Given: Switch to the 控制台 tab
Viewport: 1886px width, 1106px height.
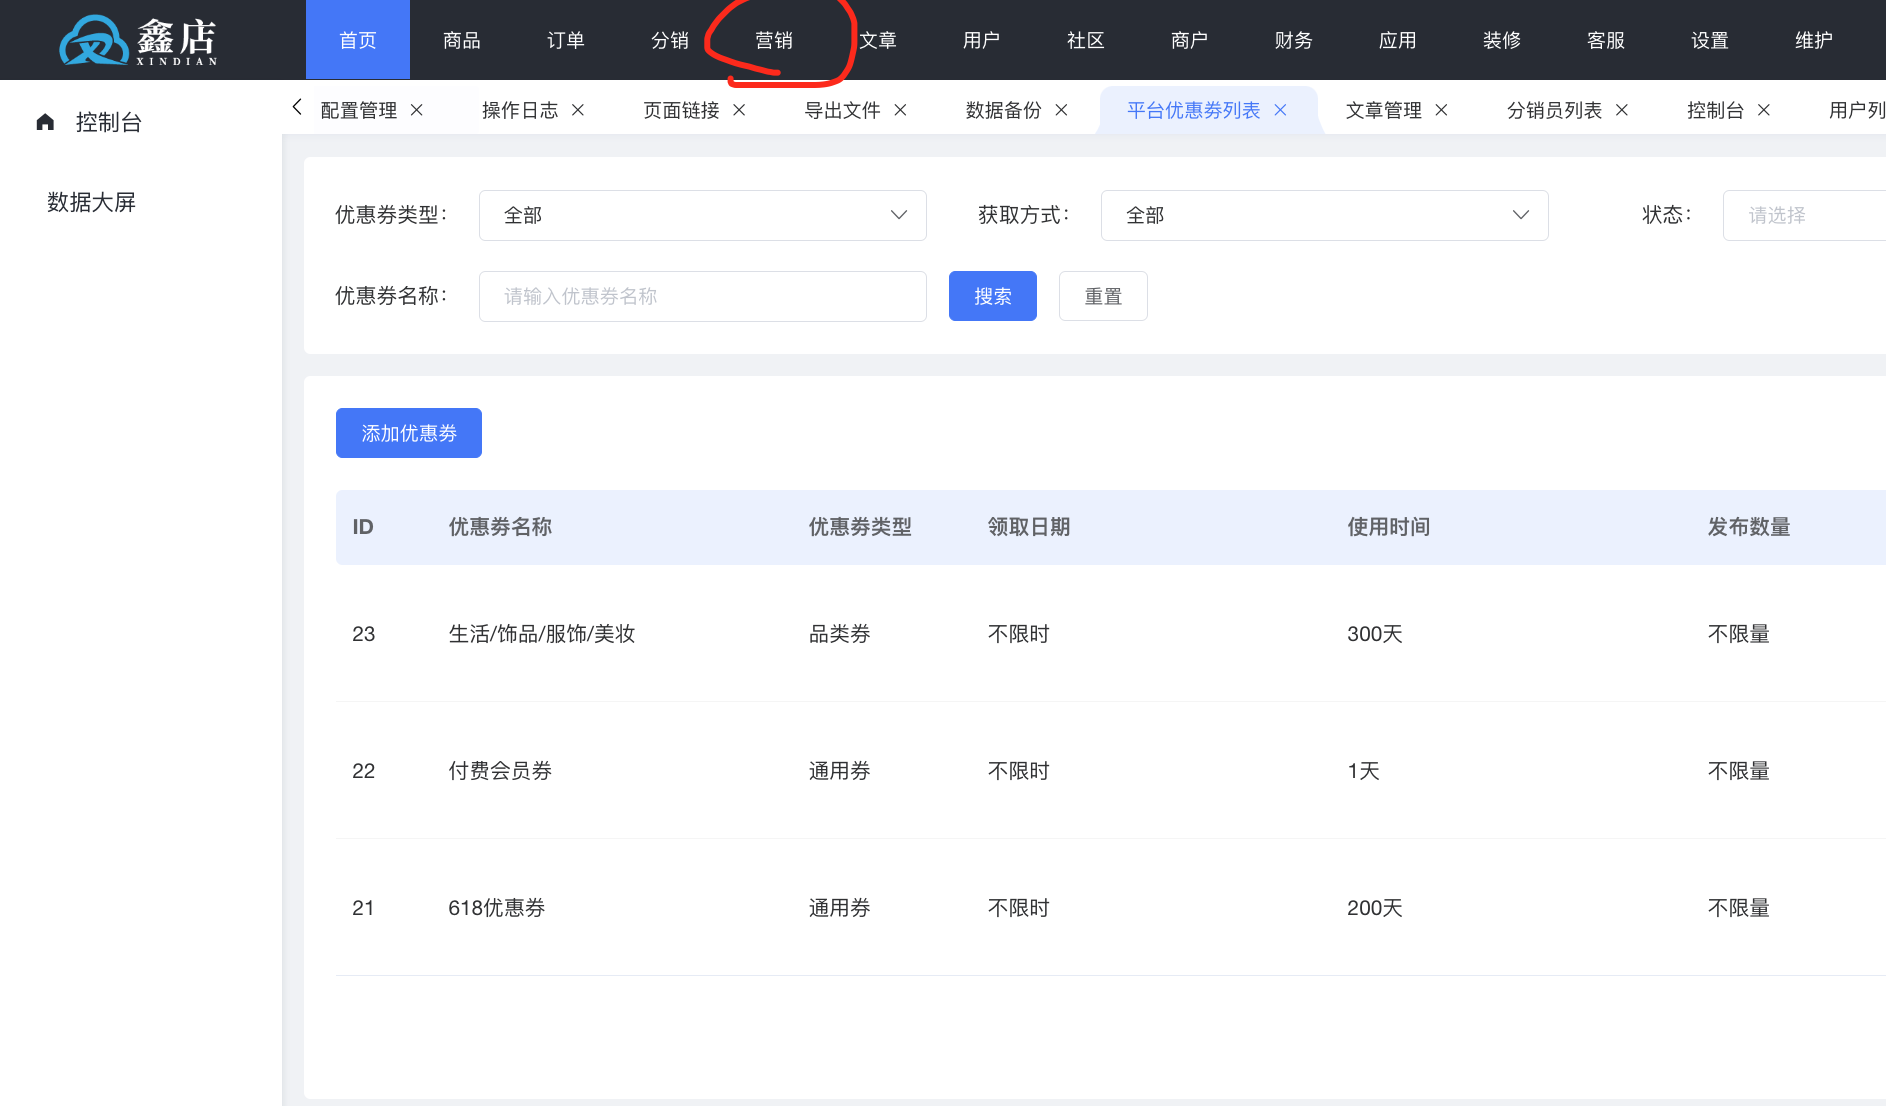Looking at the screenshot, I should click(x=1715, y=110).
